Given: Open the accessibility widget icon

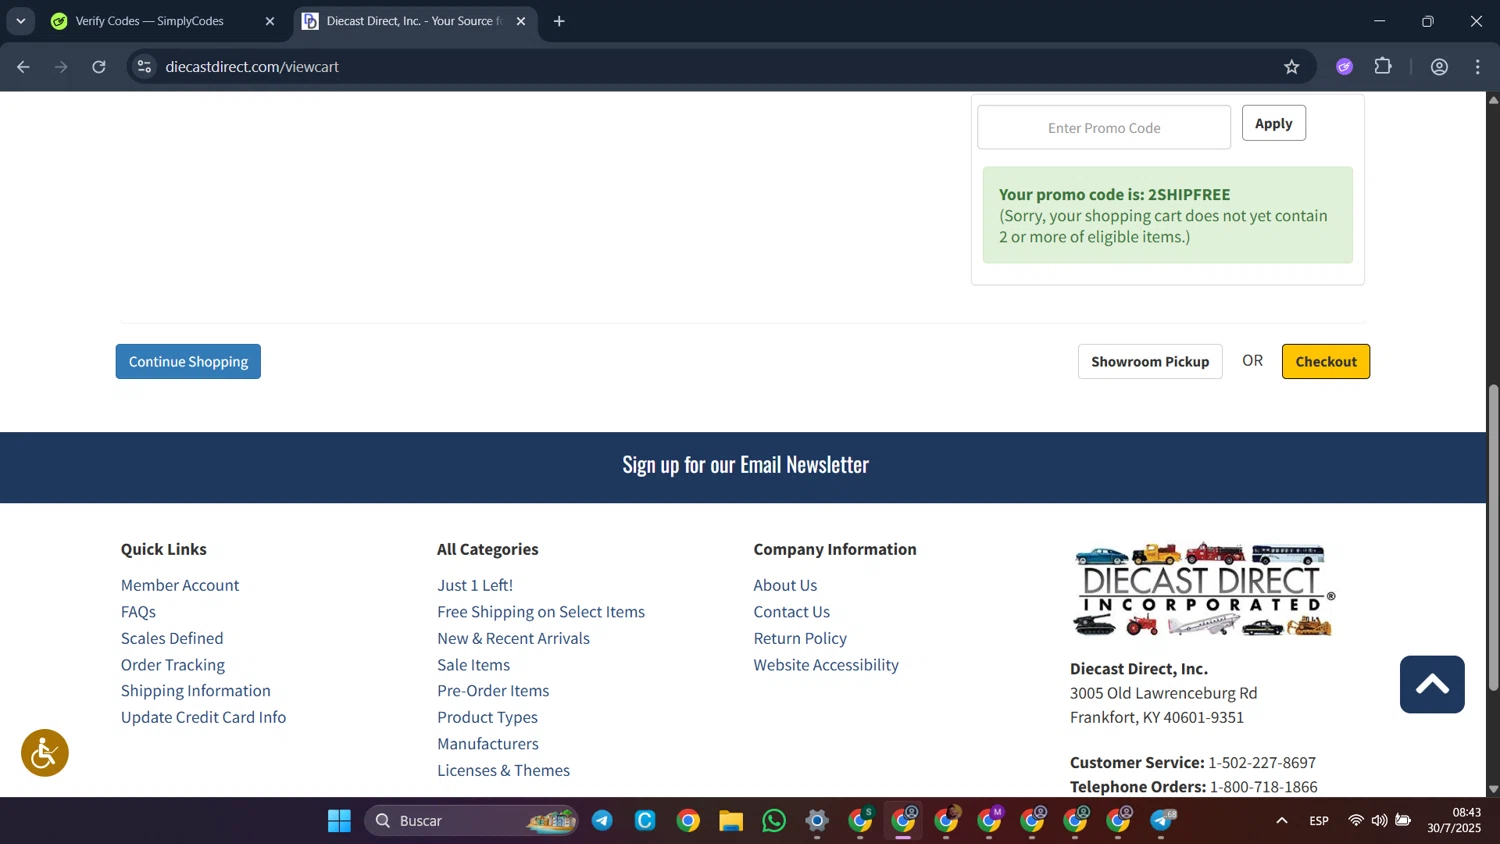Looking at the screenshot, I should click(45, 753).
